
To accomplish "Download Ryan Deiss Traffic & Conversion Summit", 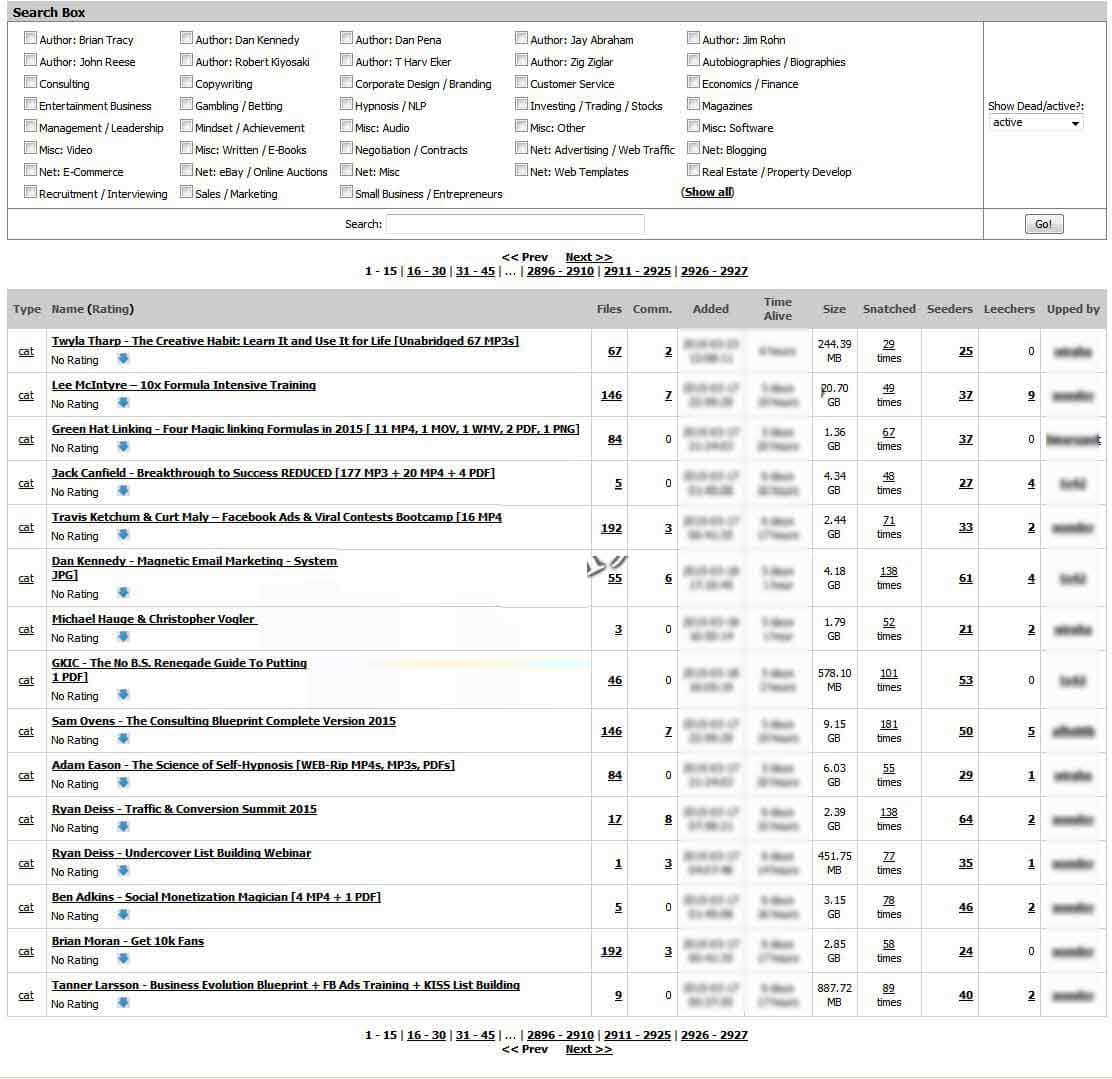I will (123, 827).
